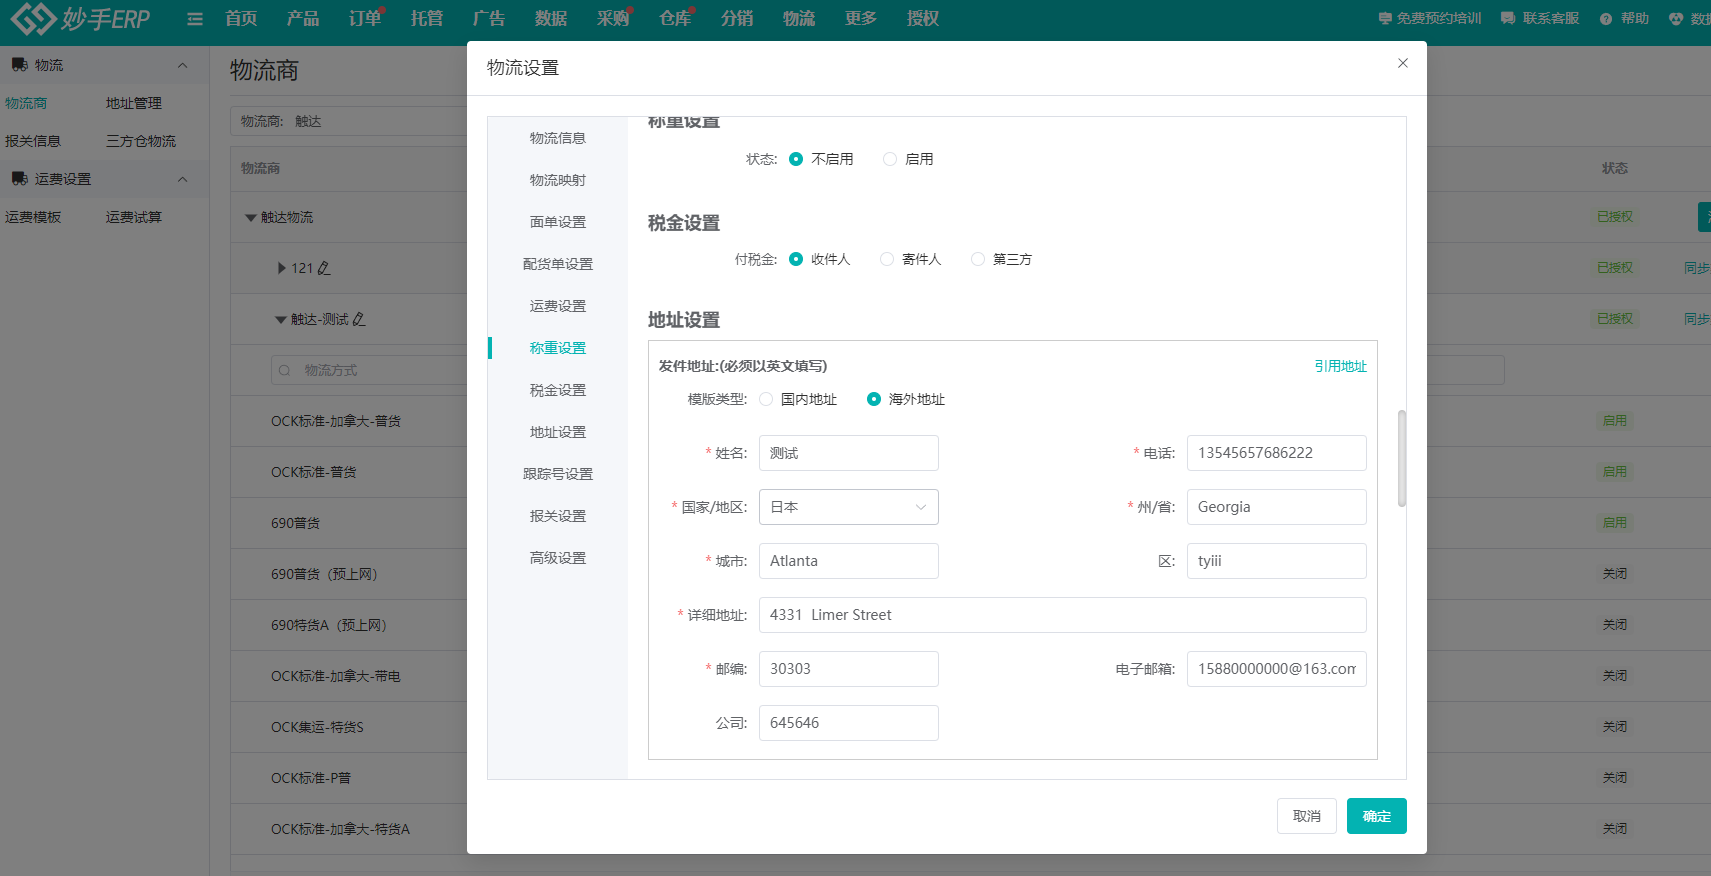Open 税金设置 settings tab
This screenshot has height=876, width=1711.
point(558,390)
